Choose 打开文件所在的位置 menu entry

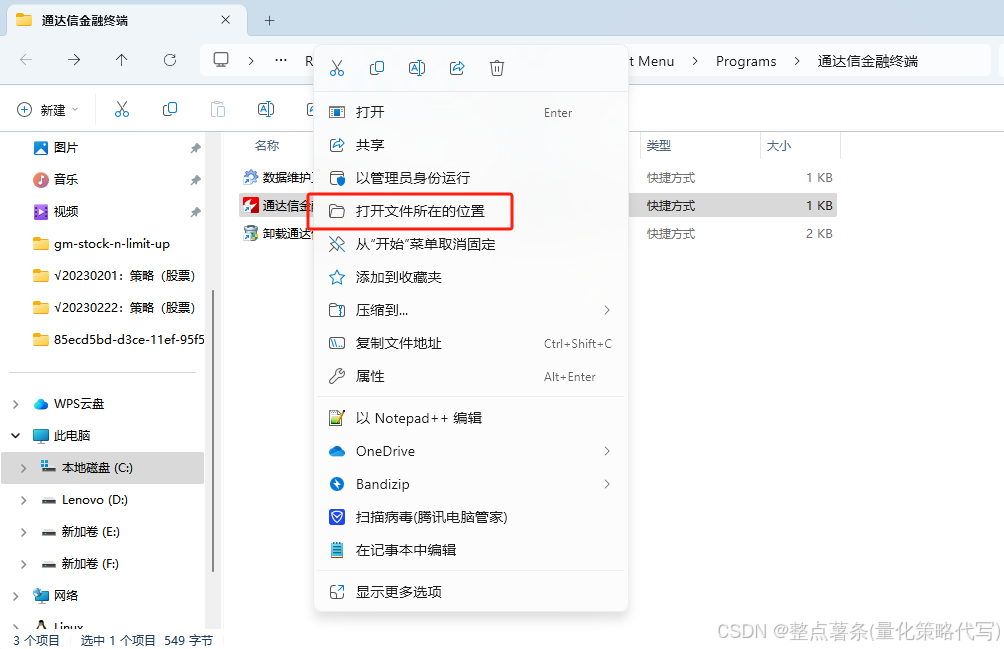coord(471,211)
